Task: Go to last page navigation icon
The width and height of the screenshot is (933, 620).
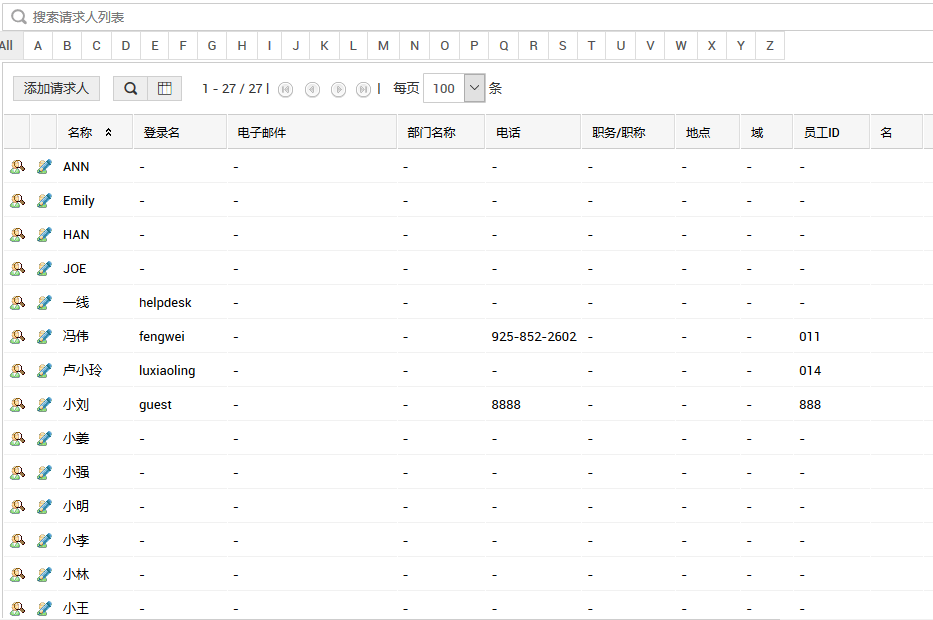Action: pos(363,89)
